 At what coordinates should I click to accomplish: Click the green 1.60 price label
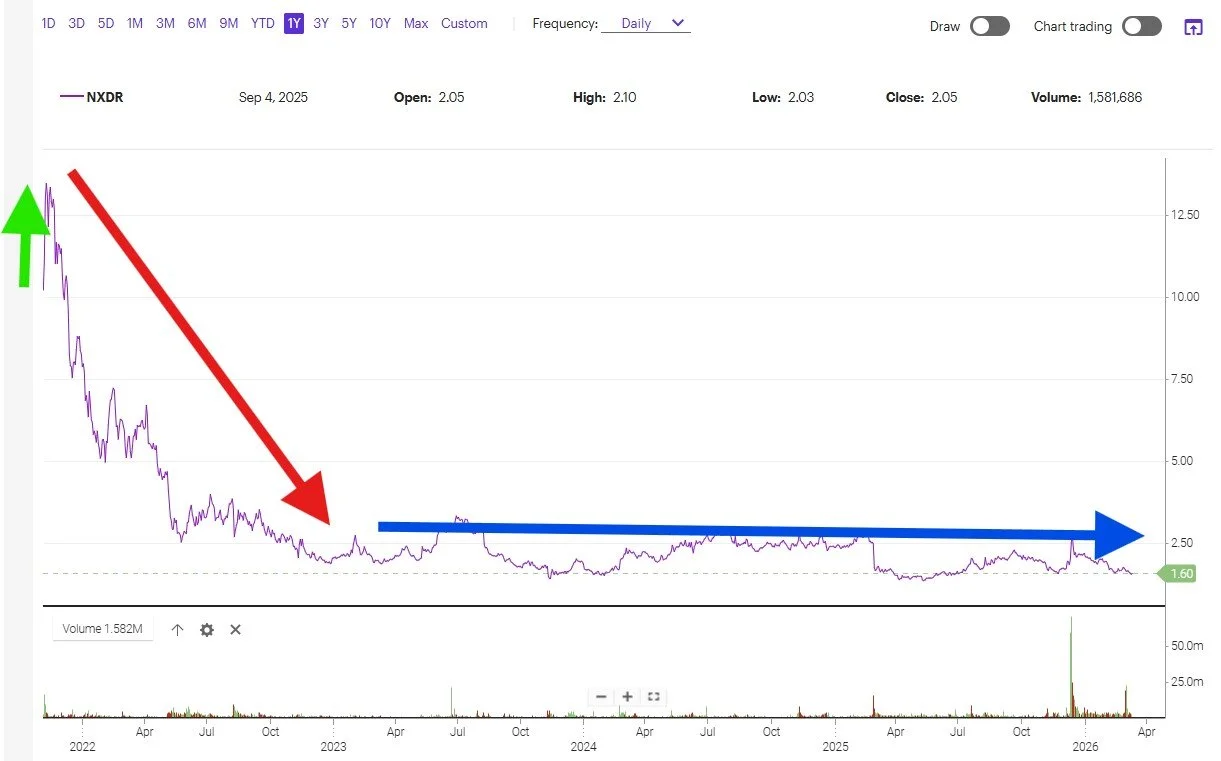pos(1180,573)
